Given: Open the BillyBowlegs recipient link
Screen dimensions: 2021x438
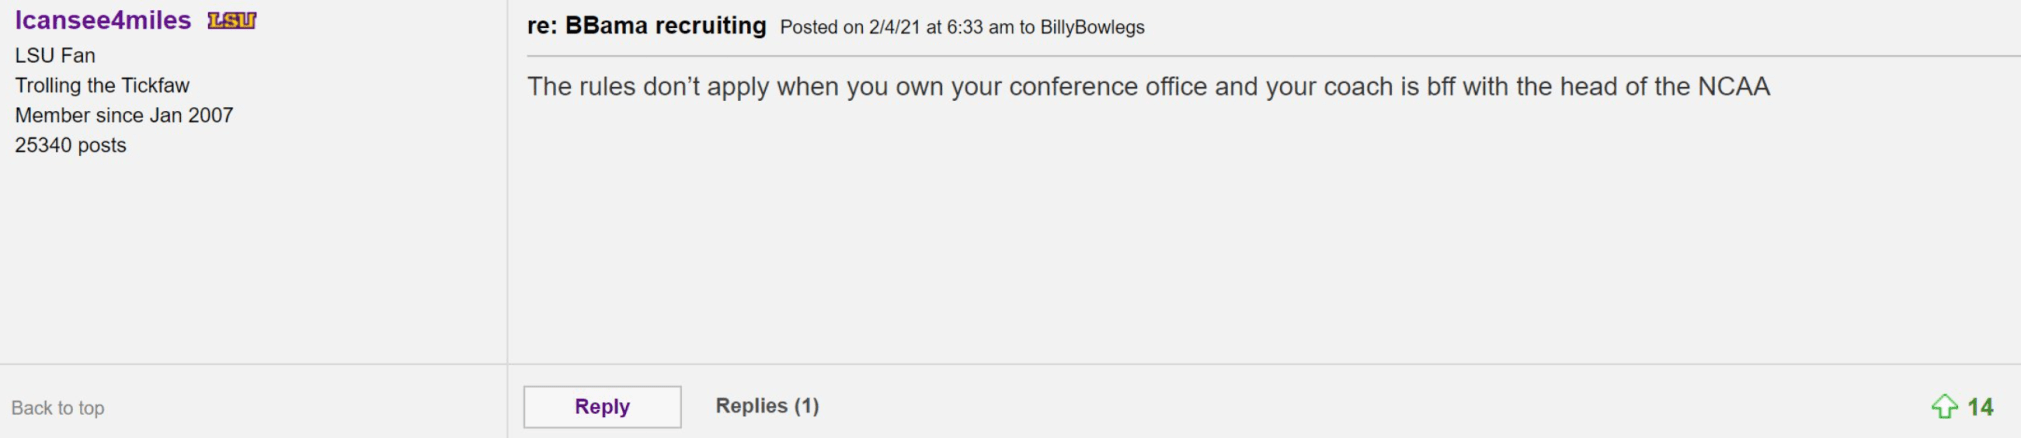Looking at the screenshot, I should tap(1092, 27).
